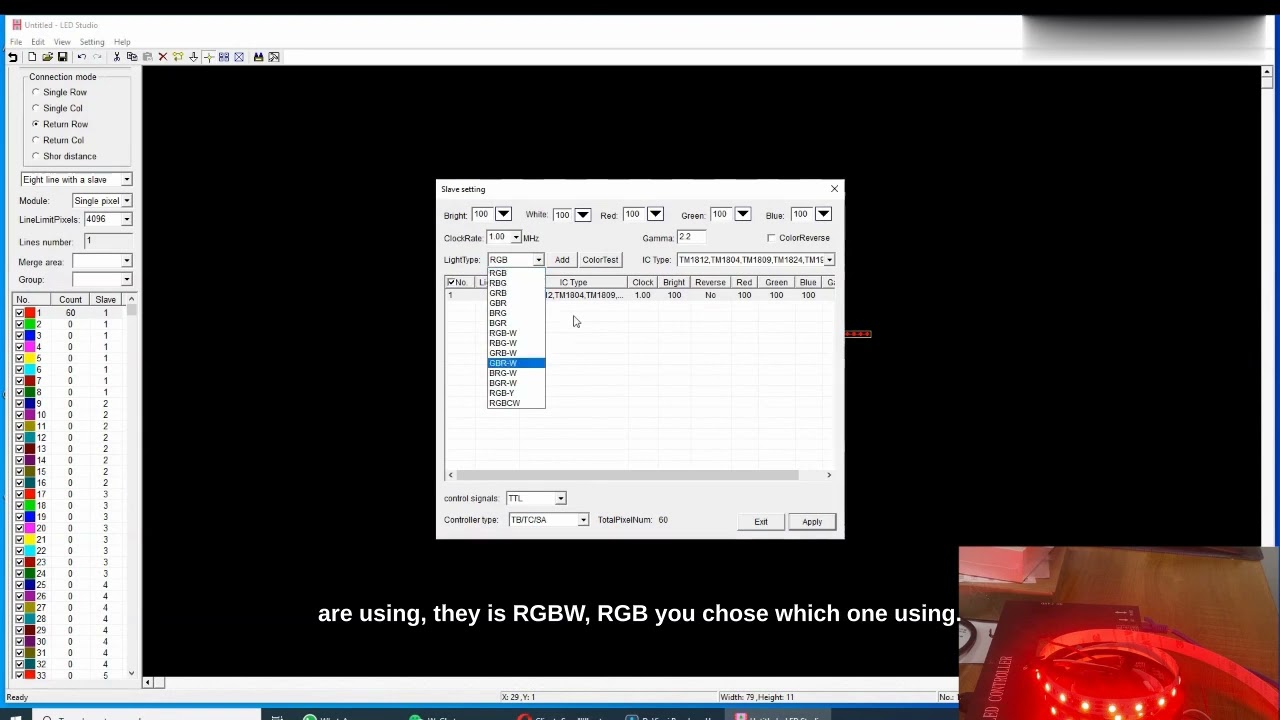Image resolution: width=1280 pixels, height=720 pixels.
Task: Delete with the red X toolbar icon
Action: [x=163, y=57]
